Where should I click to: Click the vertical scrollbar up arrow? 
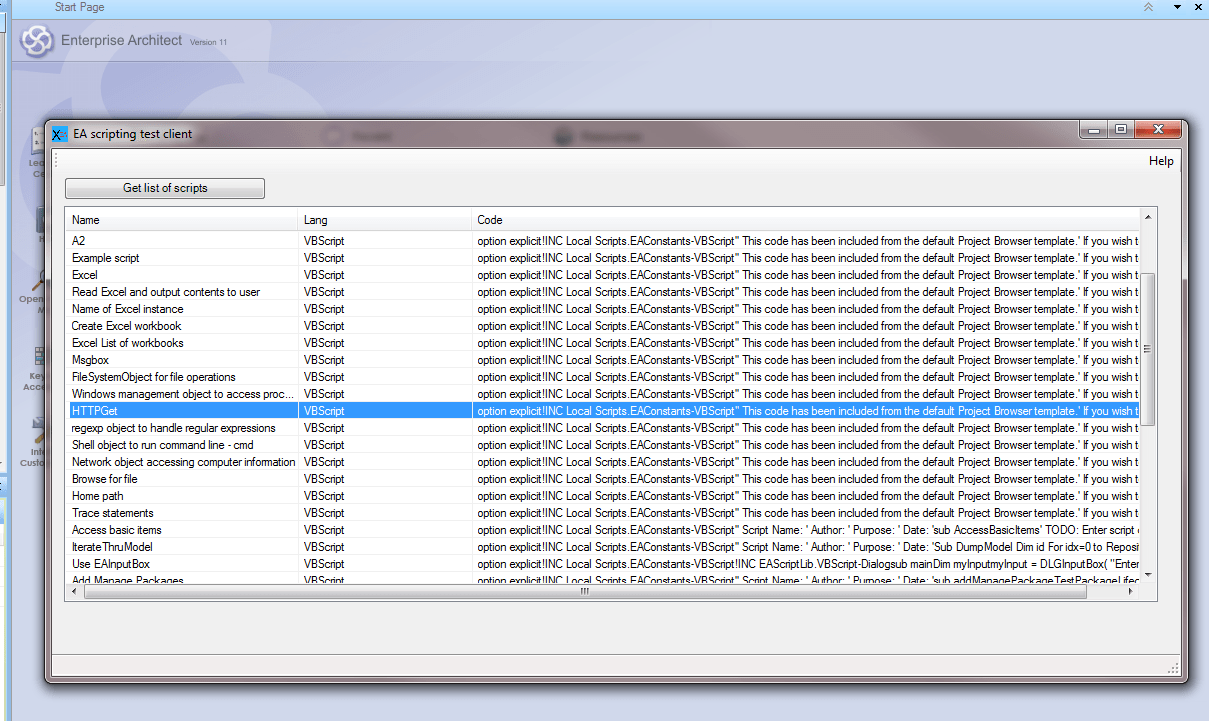point(1148,217)
